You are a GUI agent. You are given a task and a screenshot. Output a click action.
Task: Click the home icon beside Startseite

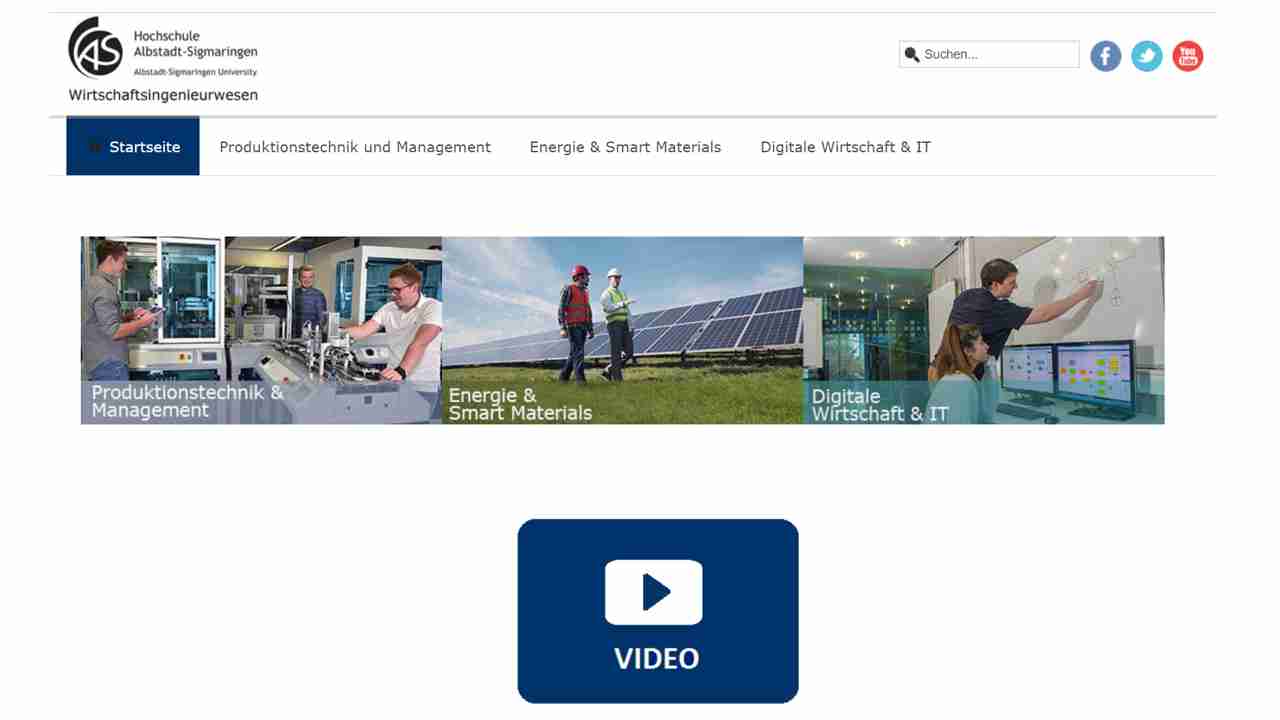pyautogui.click(x=95, y=147)
